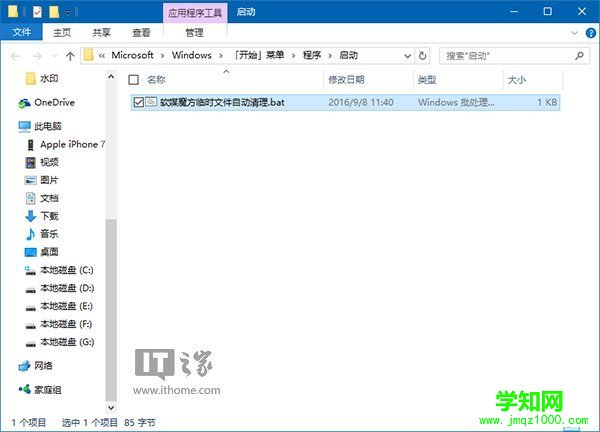Image resolution: width=600 pixels, height=432 pixels.
Task: Switch to the 查看 ribbon tab
Action: [141, 33]
